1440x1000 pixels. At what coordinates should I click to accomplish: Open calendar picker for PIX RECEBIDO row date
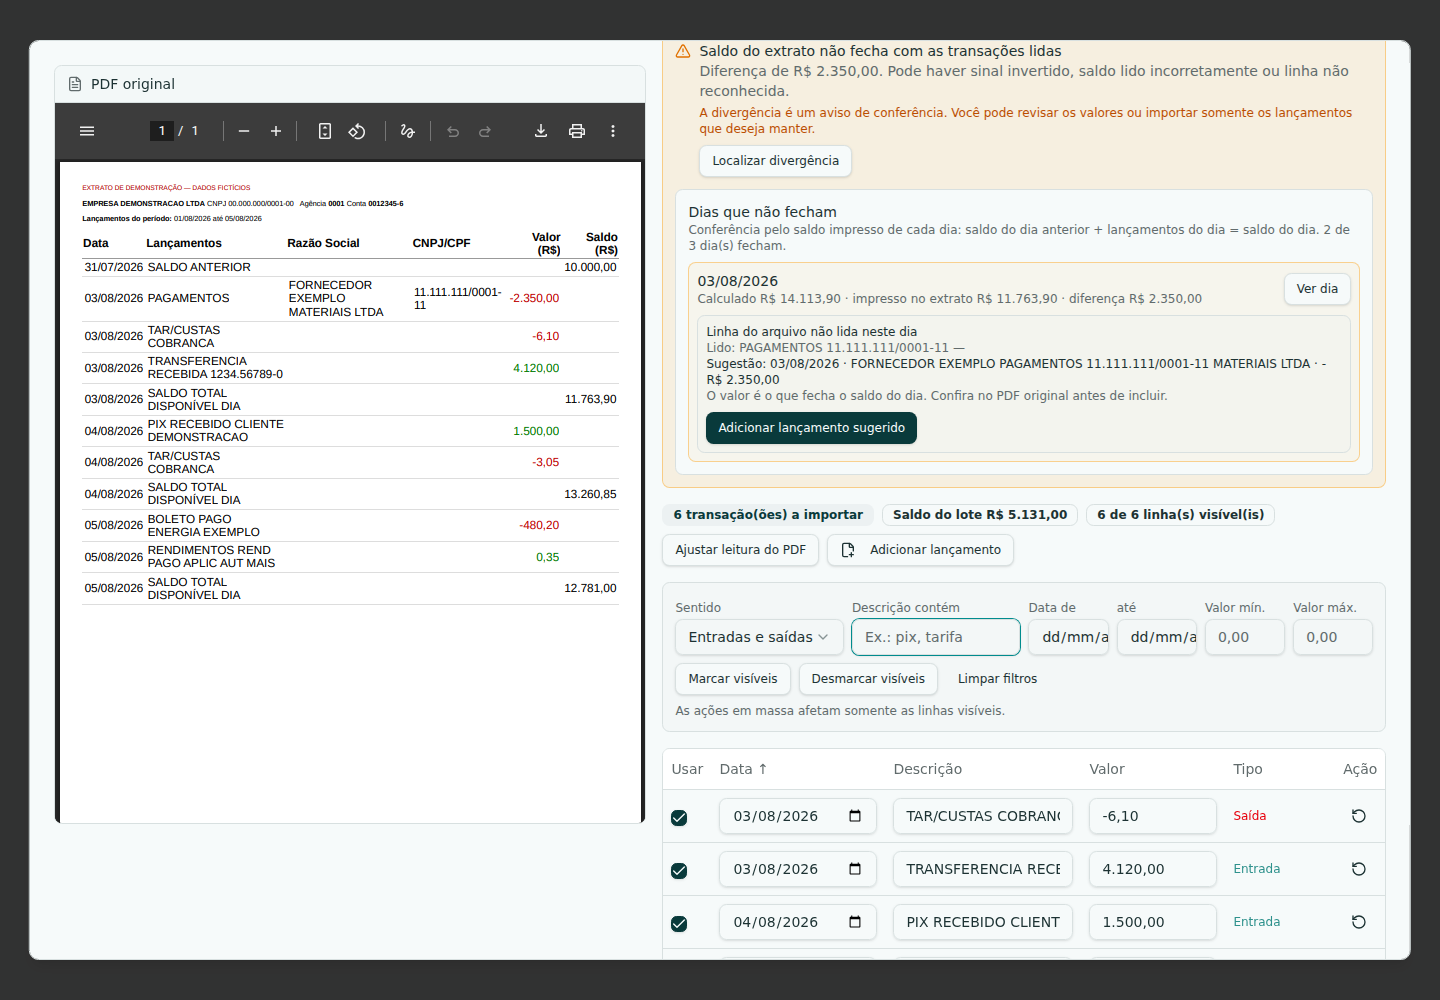click(x=855, y=922)
